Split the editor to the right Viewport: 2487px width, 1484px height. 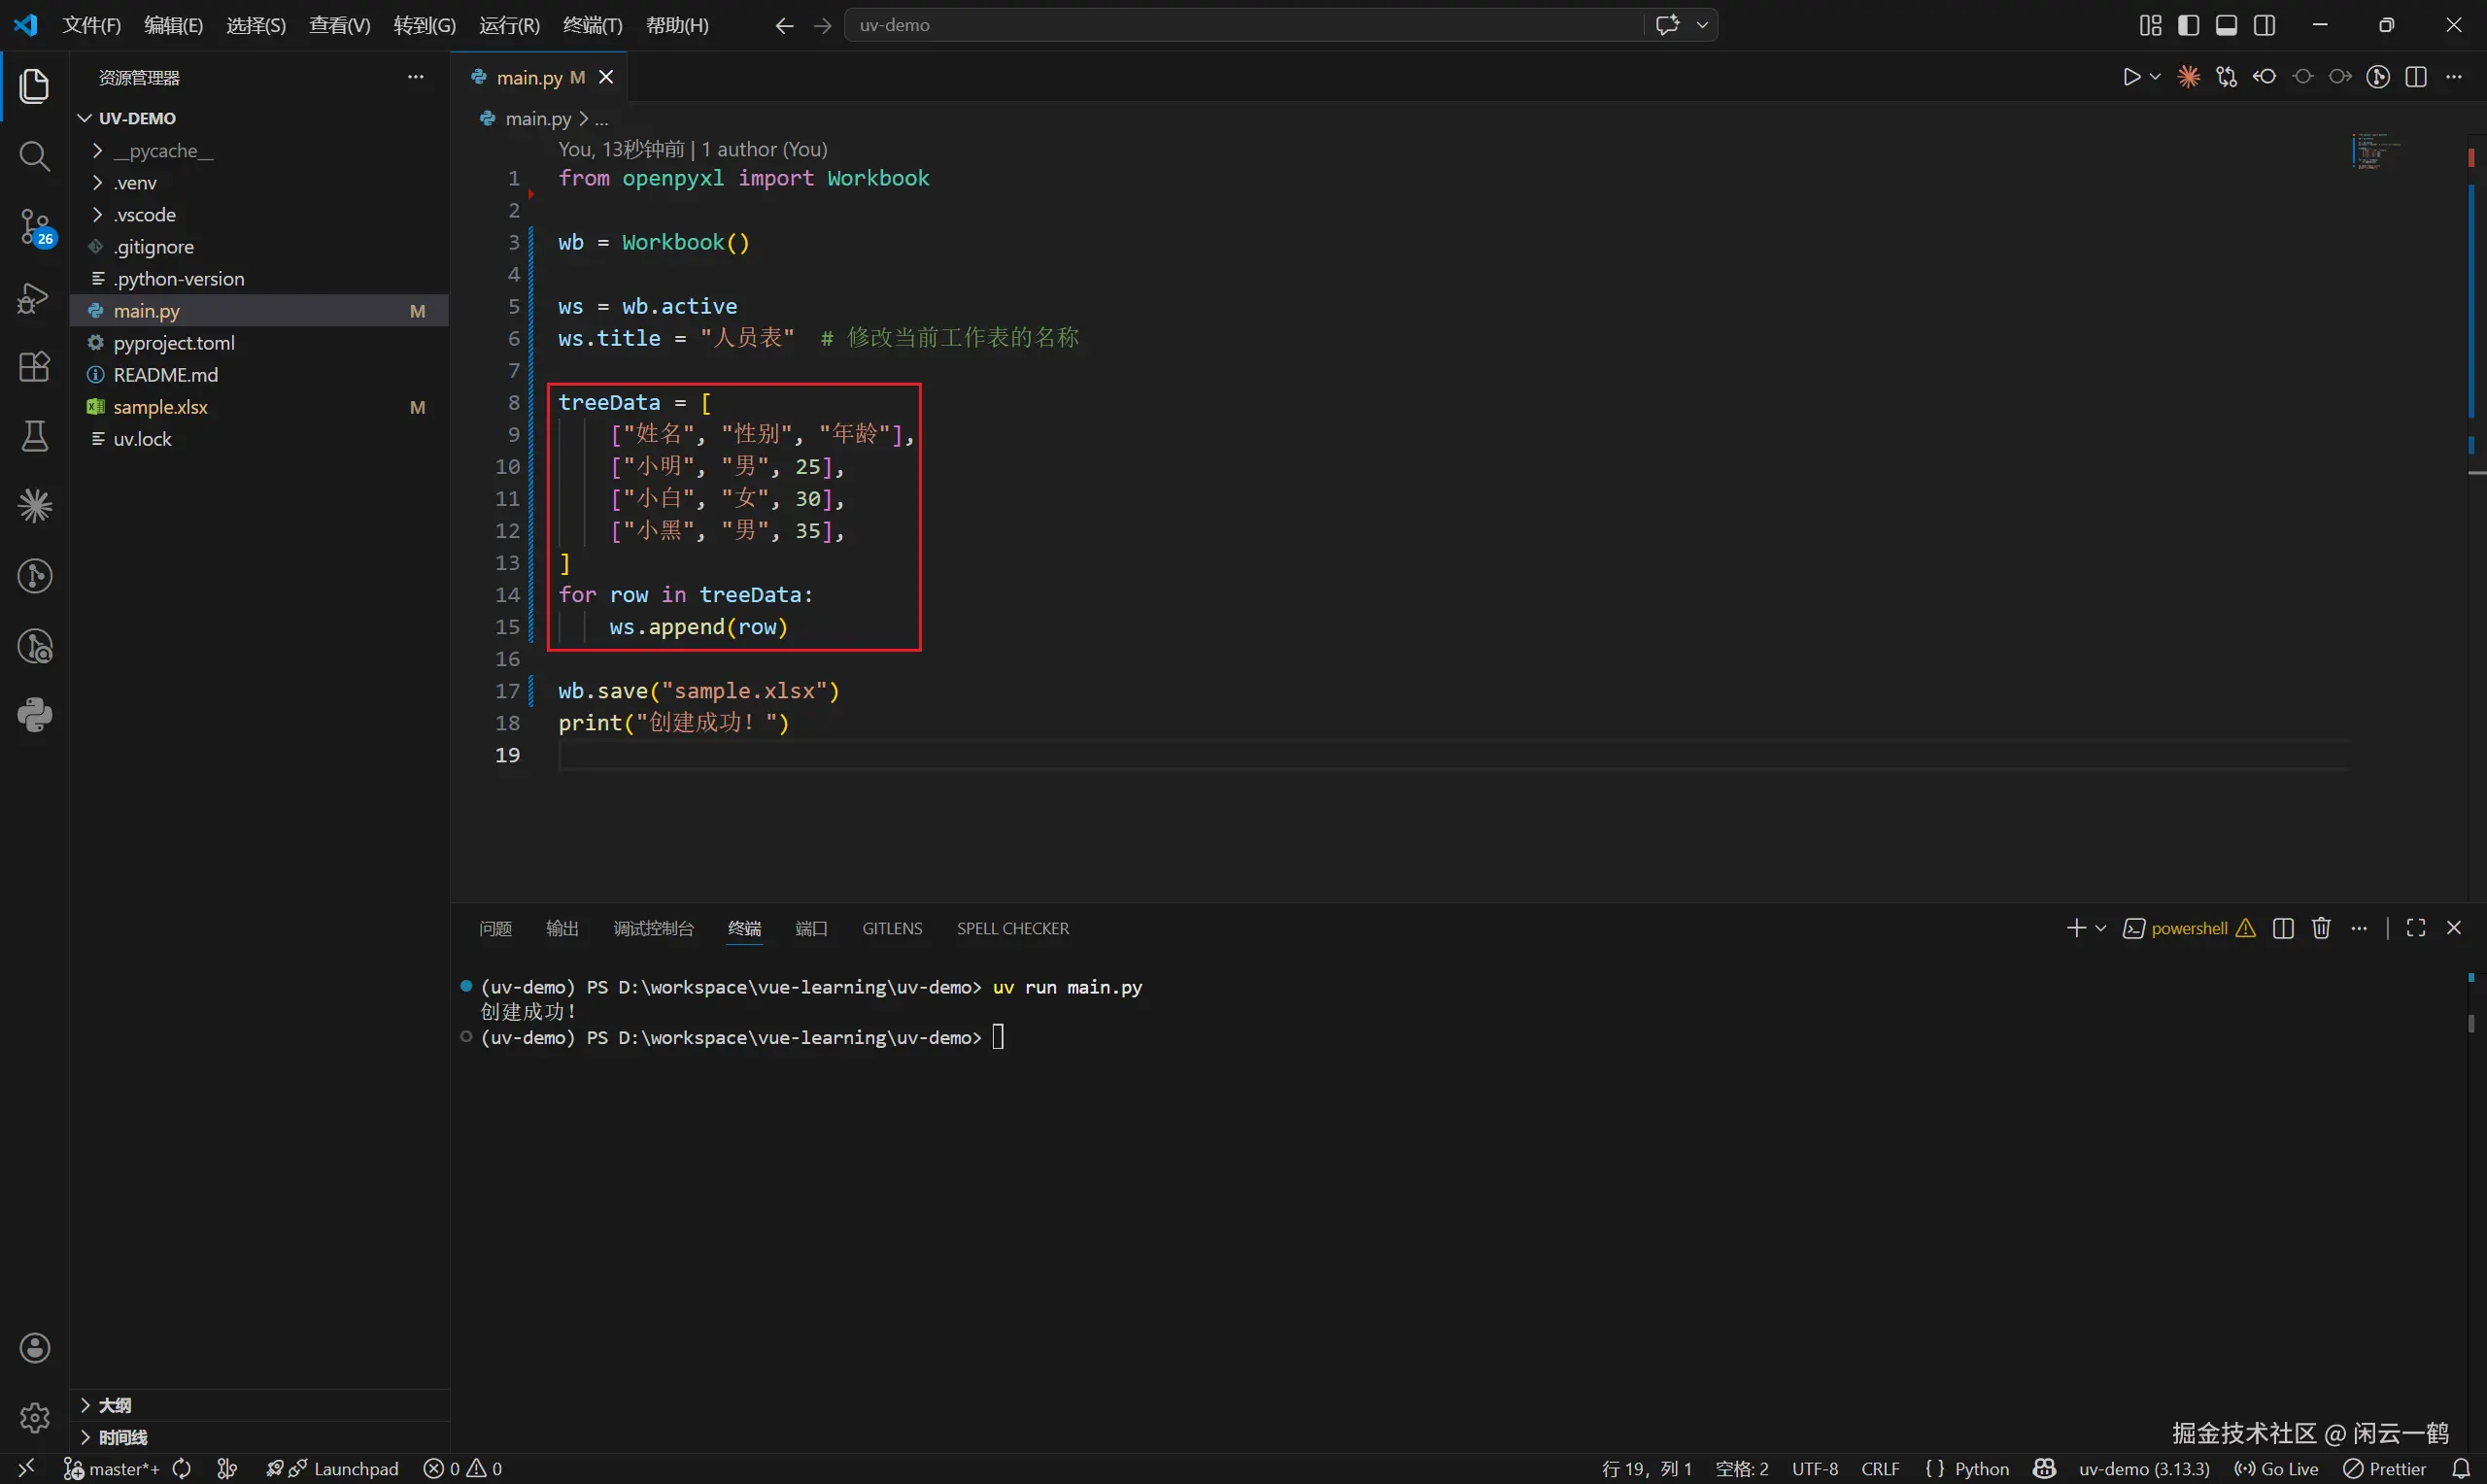[2416, 77]
